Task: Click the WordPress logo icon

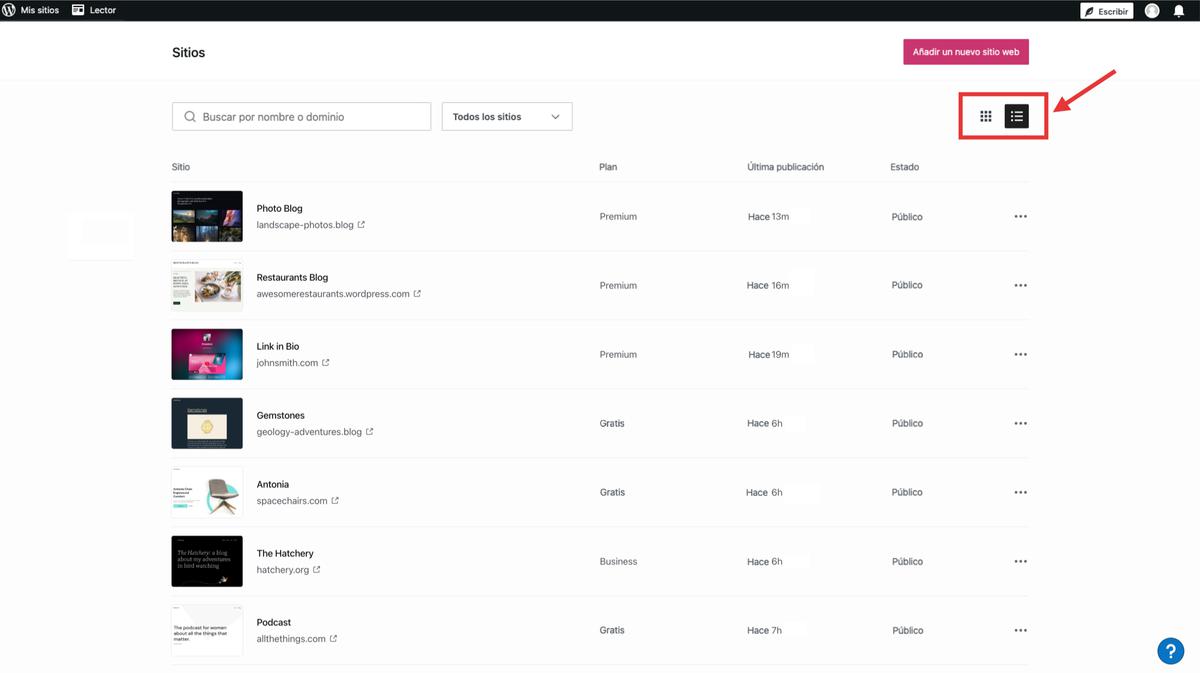Action: click(x=9, y=10)
